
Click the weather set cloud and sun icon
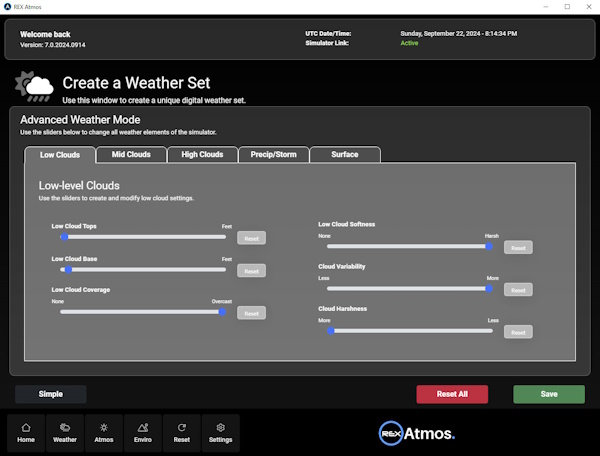click(x=34, y=87)
